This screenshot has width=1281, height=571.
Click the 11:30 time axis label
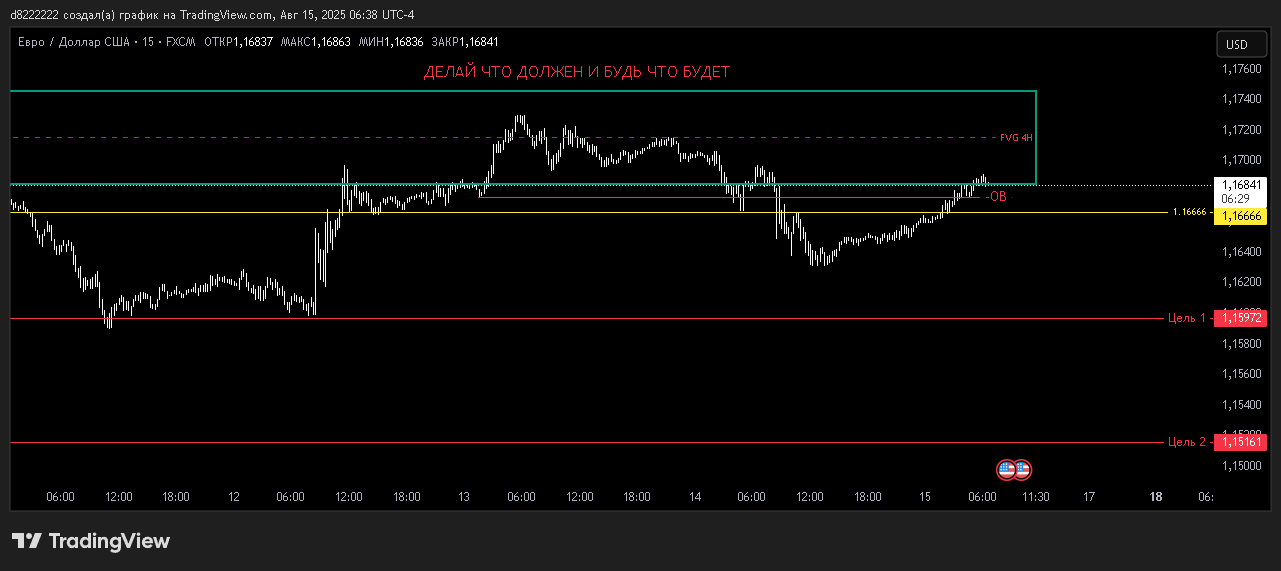click(x=1036, y=497)
